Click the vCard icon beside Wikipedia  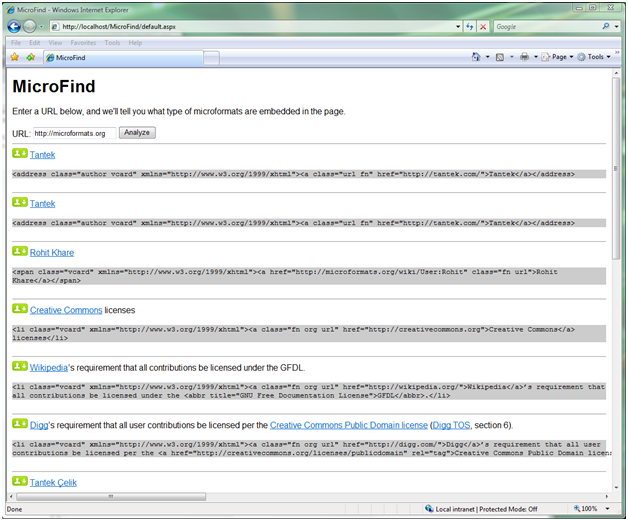20,366
